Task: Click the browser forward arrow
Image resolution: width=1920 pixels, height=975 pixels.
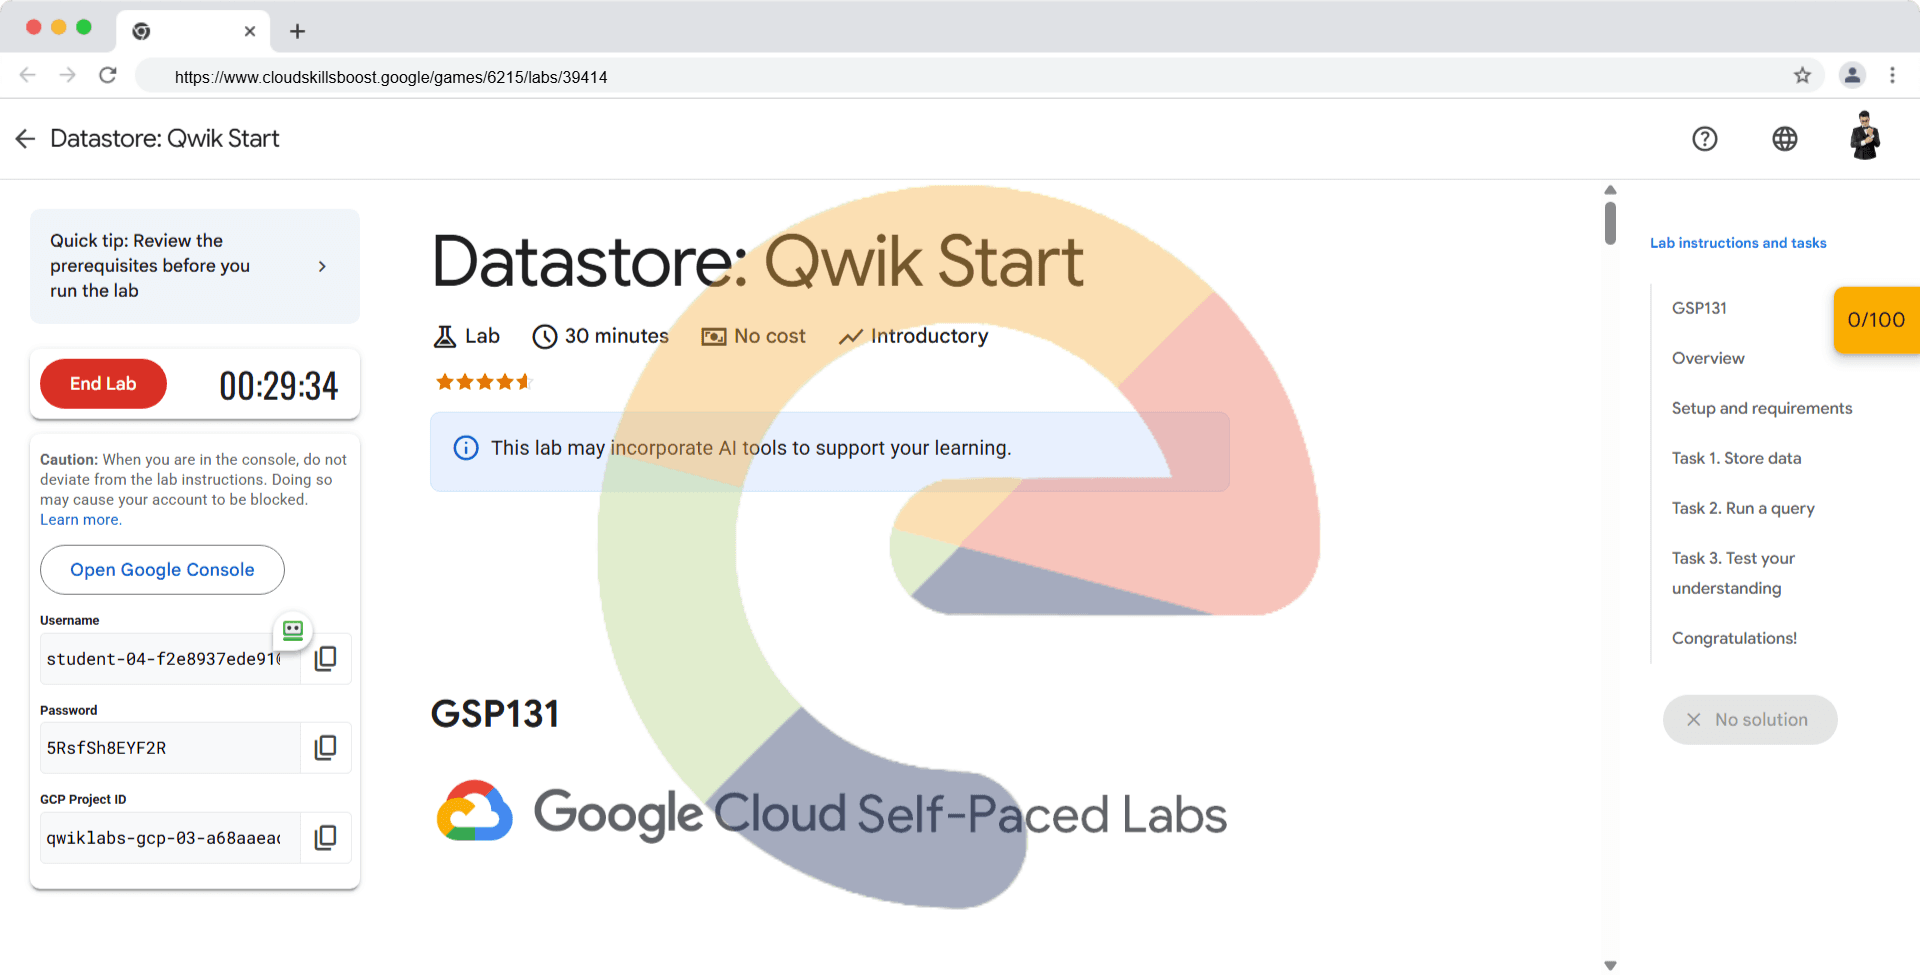Action: [x=67, y=75]
